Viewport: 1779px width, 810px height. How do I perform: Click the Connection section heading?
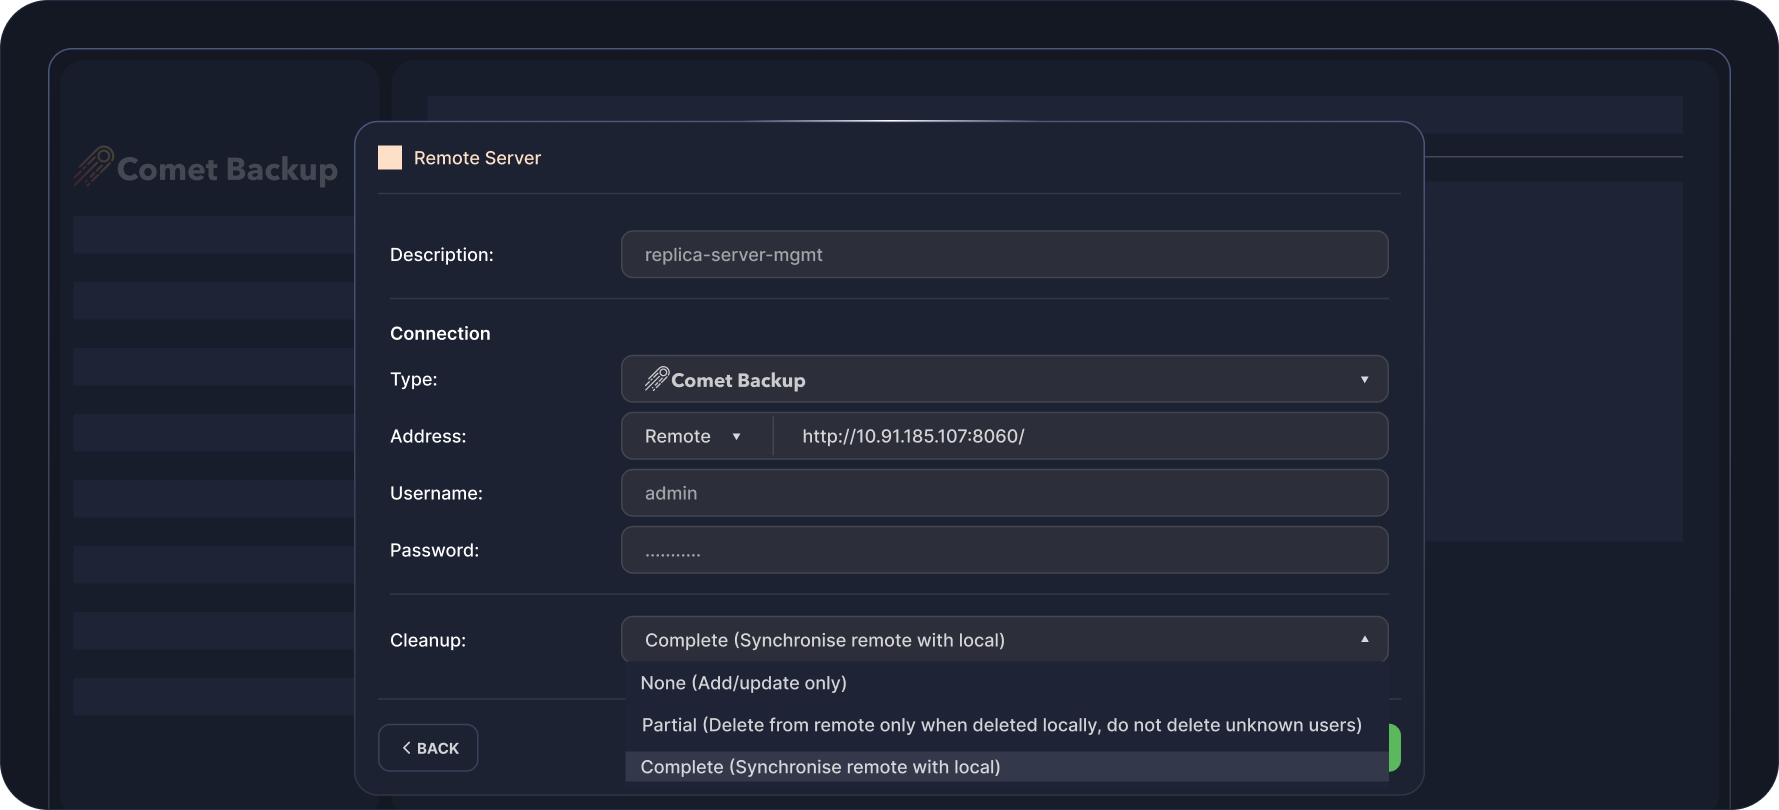point(440,334)
